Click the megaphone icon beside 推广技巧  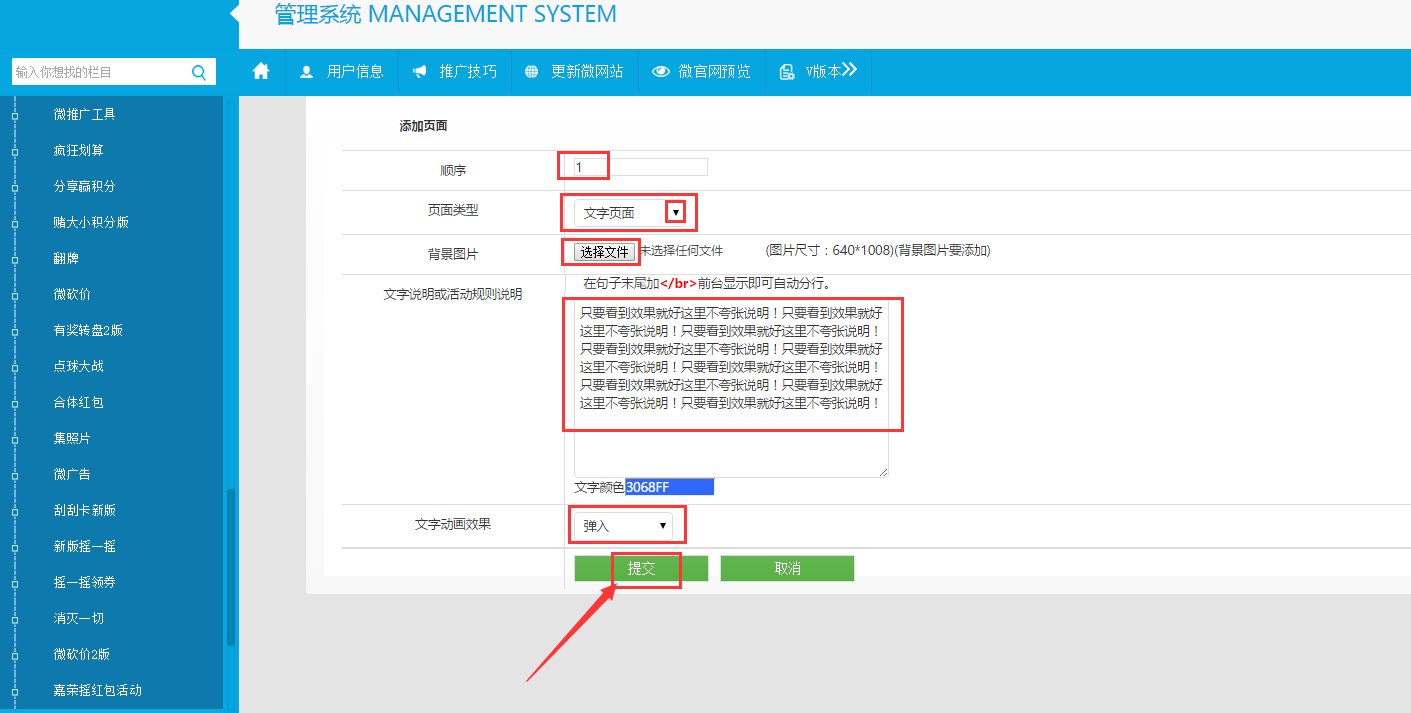(420, 72)
